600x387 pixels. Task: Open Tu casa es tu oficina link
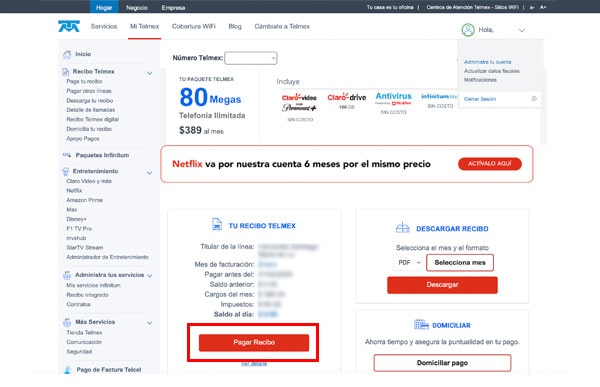(390, 7)
